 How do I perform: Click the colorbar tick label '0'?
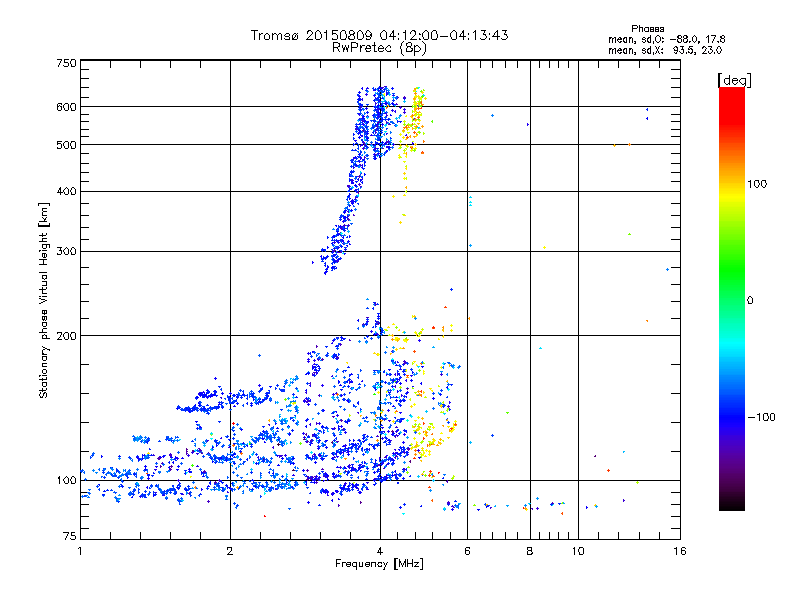click(x=750, y=301)
